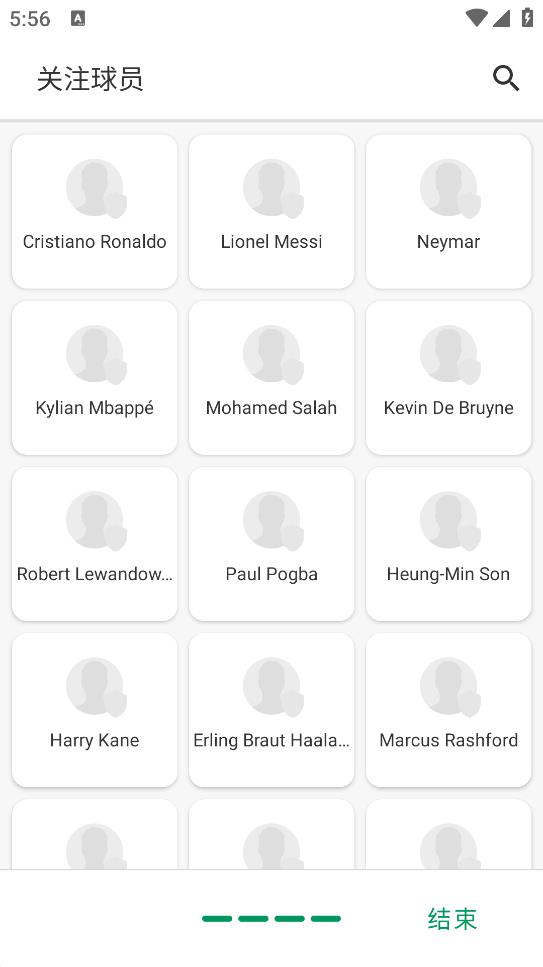Select the Erling Braut Haaland card

[x=272, y=710]
